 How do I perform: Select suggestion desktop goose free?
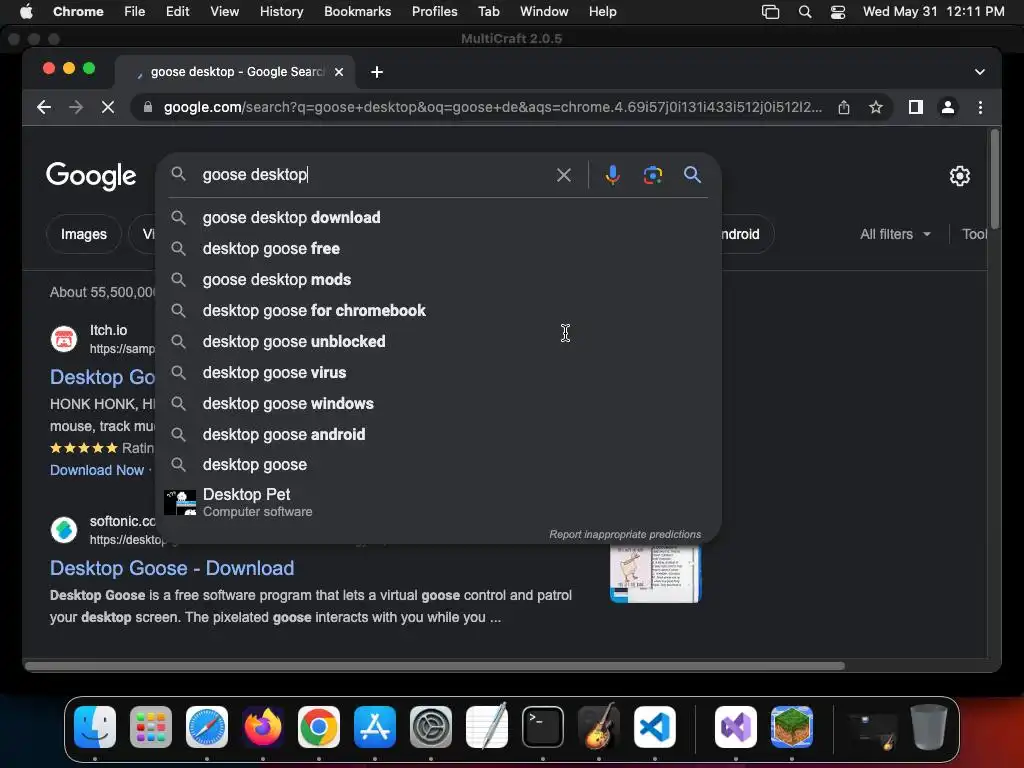(438, 248)
